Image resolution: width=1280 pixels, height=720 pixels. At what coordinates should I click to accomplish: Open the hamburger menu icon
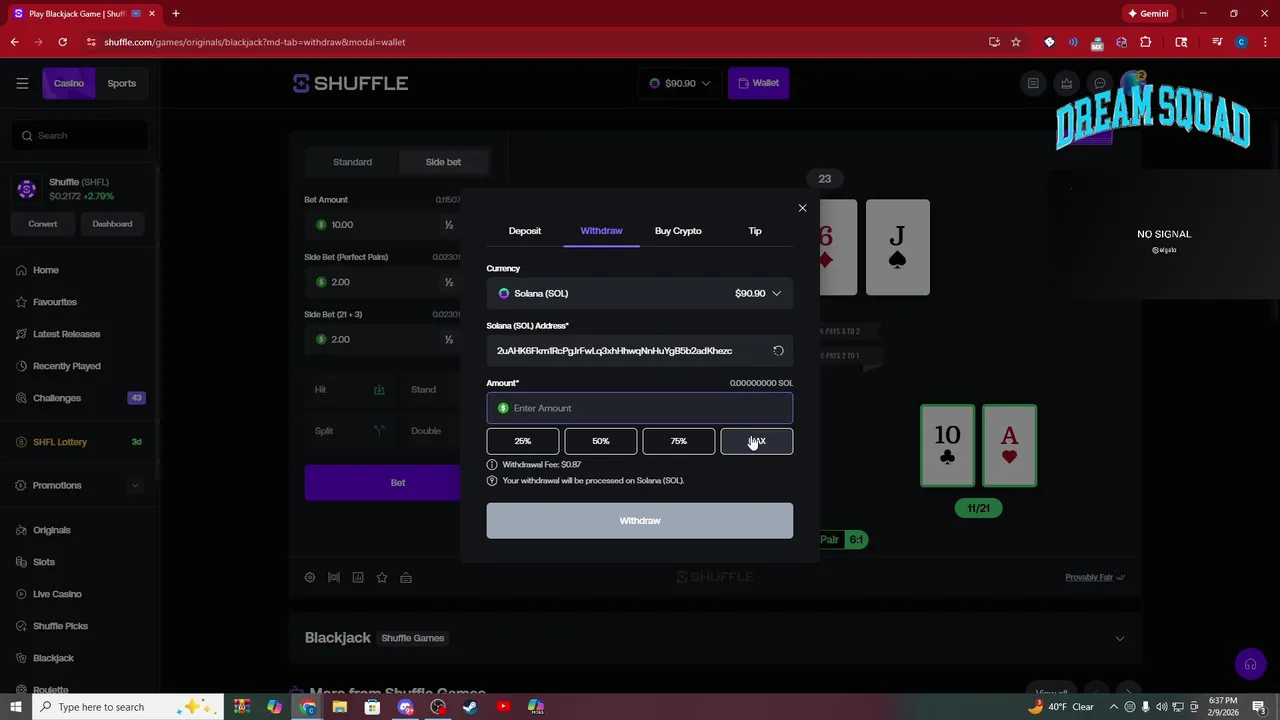(x=22, y=83)
